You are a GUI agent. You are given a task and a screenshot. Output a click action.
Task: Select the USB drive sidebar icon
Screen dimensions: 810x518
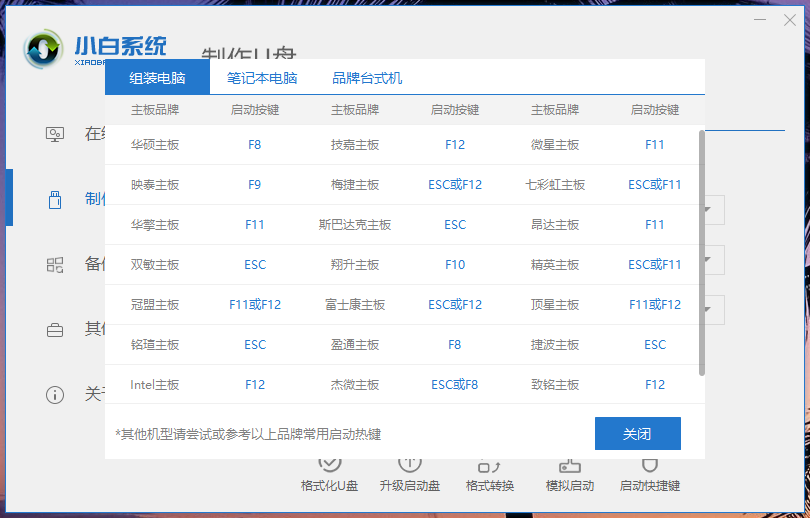click(x=55, y=199)
